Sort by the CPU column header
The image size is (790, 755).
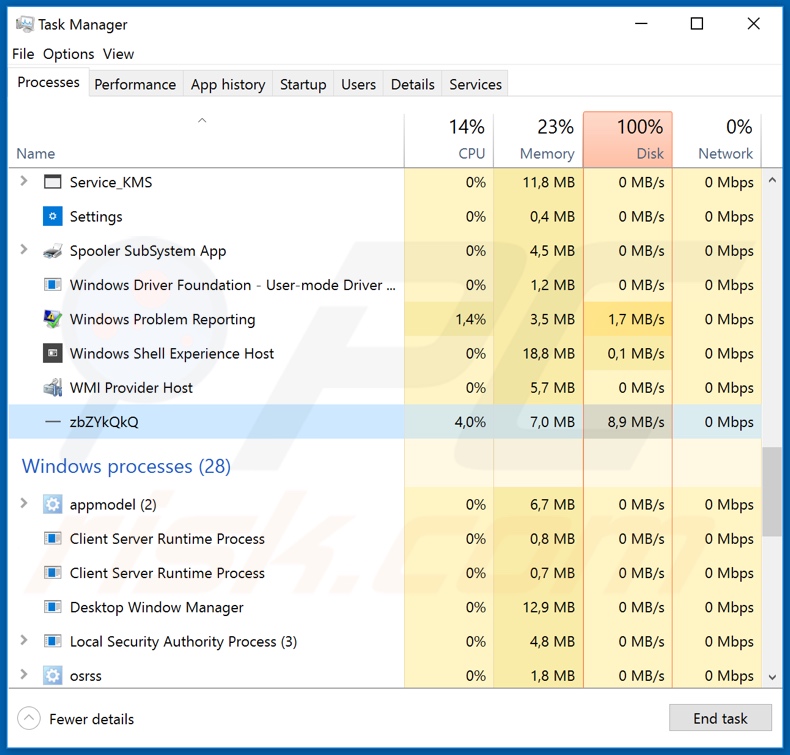pos(449,141)
